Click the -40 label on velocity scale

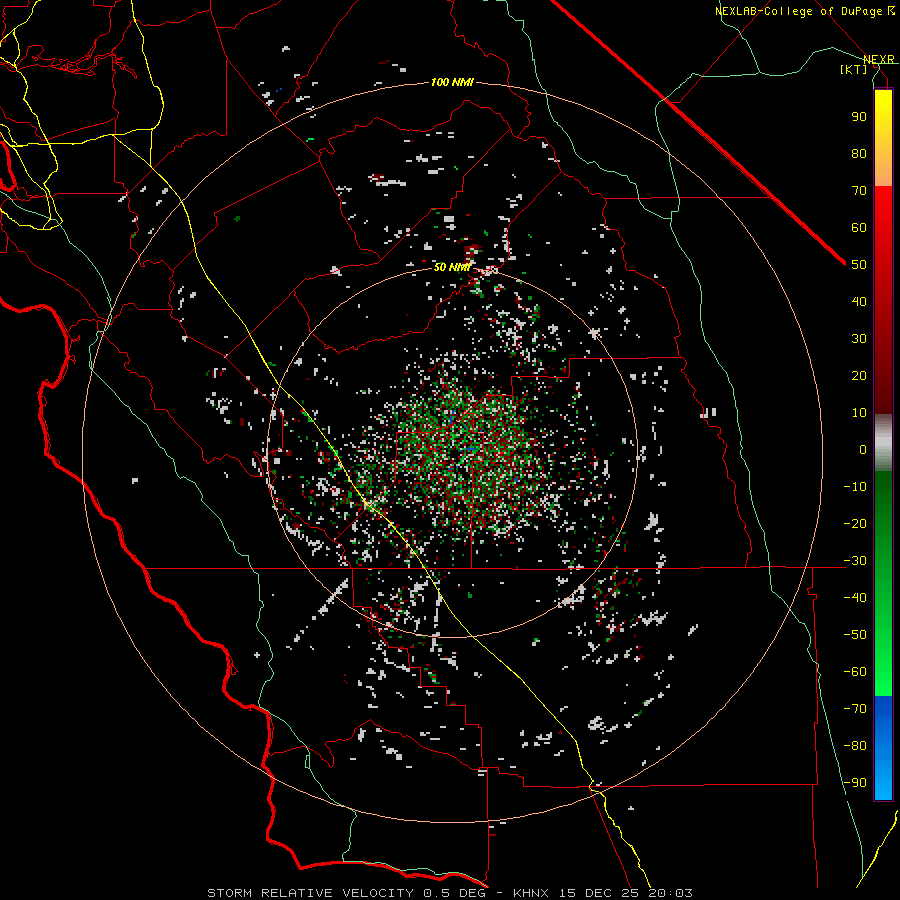coord(855,598)
